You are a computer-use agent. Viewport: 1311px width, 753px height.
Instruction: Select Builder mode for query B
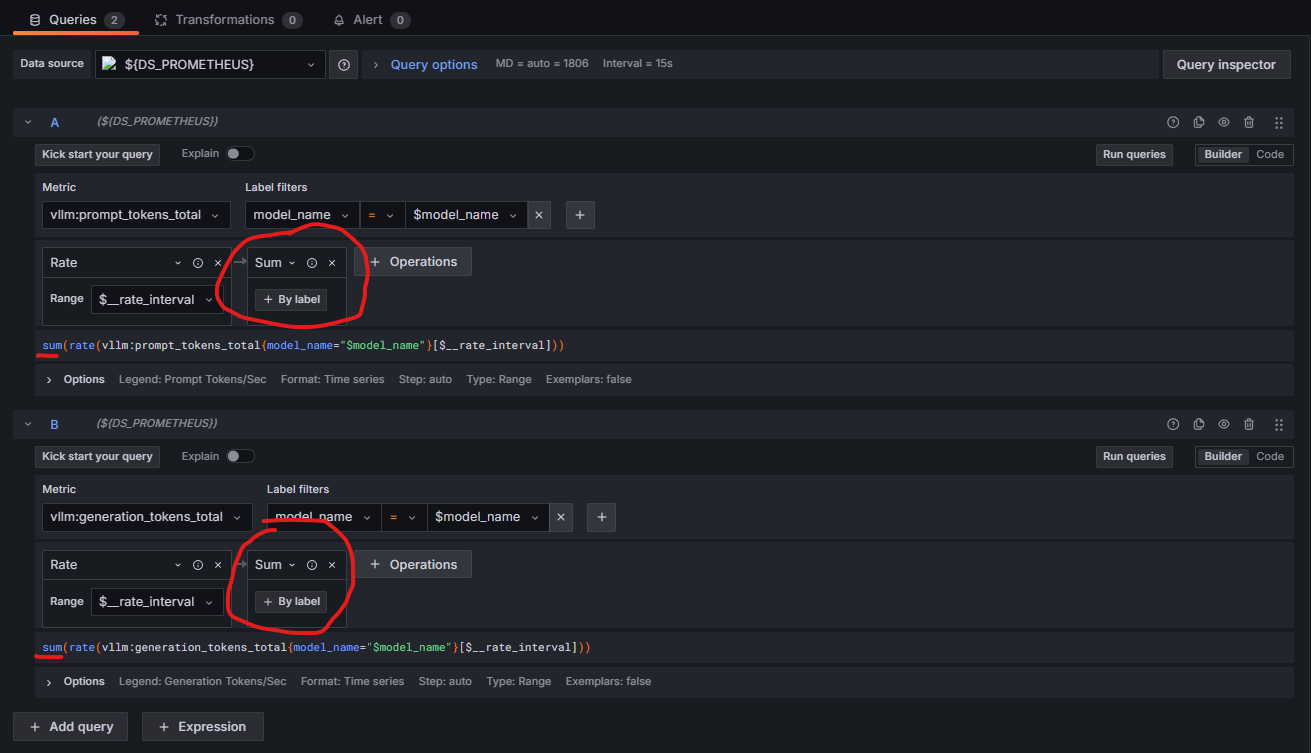[1223, 456]
